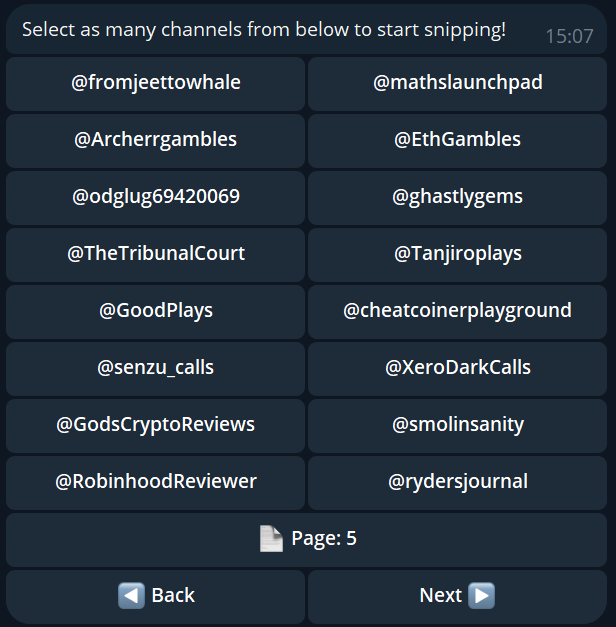Pick the @XeroDarkCalls channel
616x627 pixels.
pos(457,368)
